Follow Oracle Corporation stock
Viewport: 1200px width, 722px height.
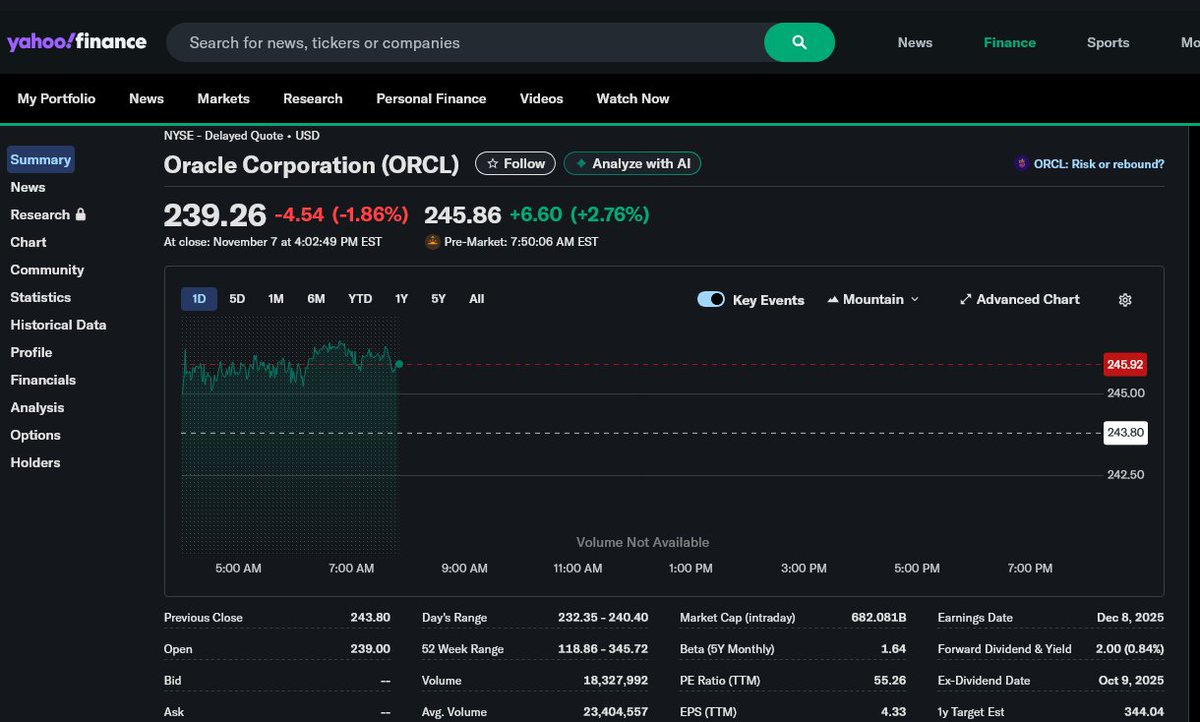515,163
